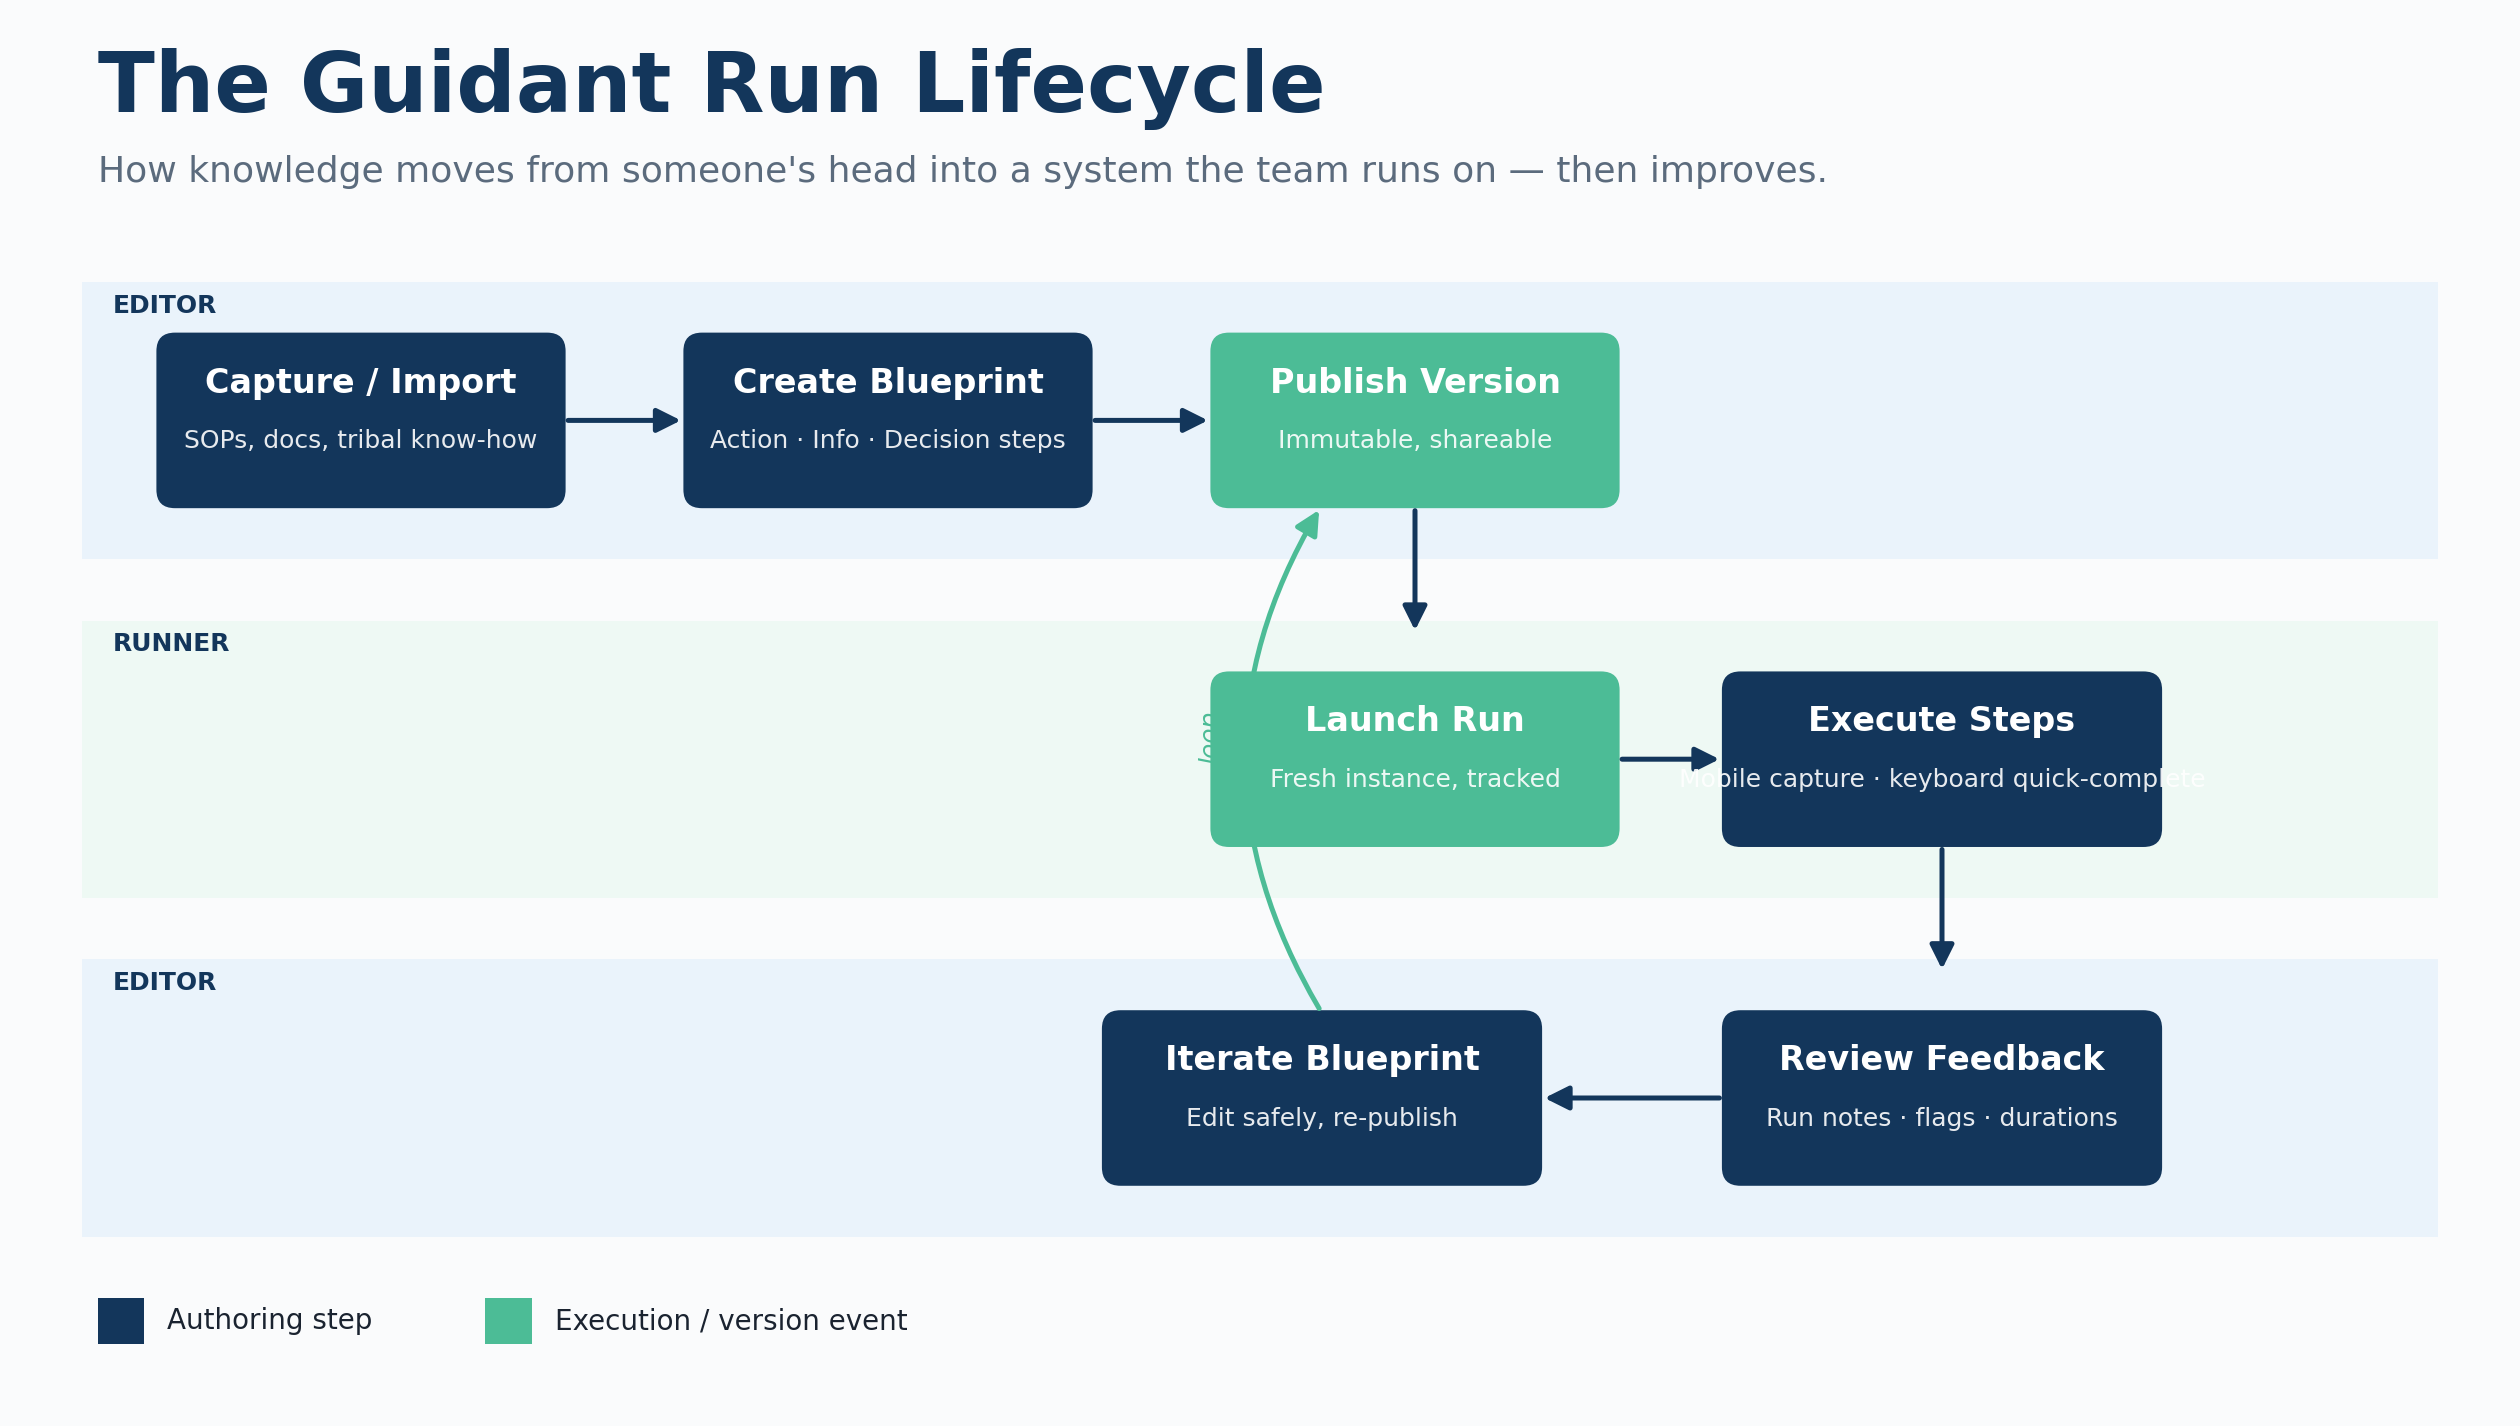Image resolution: width=2520 pixels, height=1426 pixels.
Task: Click the Capture / Import box
Action: 361,421
